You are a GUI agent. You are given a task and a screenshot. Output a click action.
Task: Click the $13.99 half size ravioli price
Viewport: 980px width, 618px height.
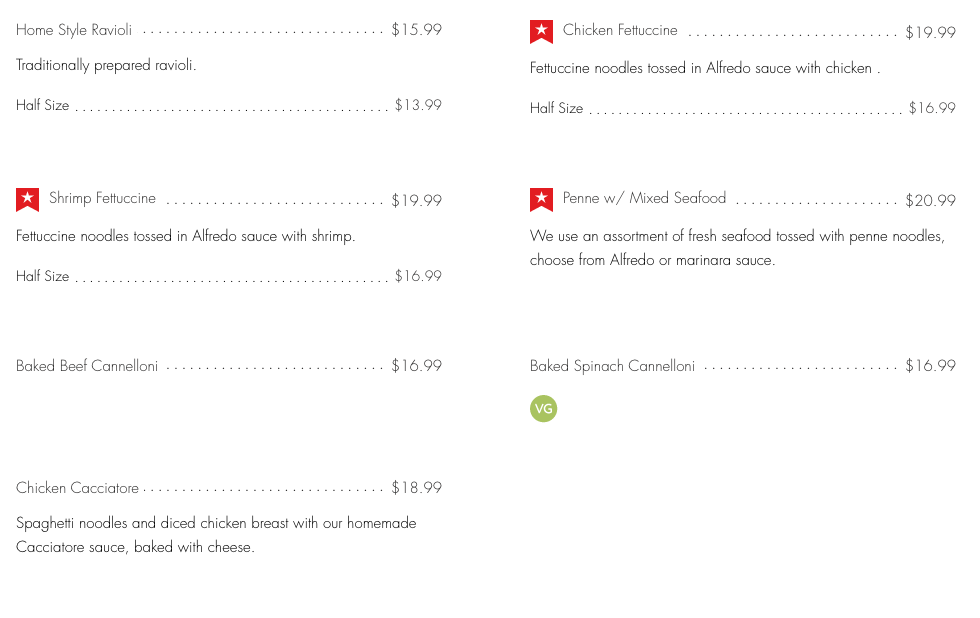pos(418,105)
